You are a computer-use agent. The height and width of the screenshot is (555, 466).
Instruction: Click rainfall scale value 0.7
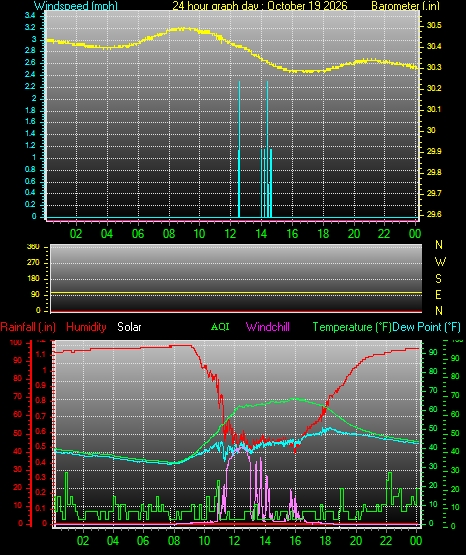click(x=41, y=416)
